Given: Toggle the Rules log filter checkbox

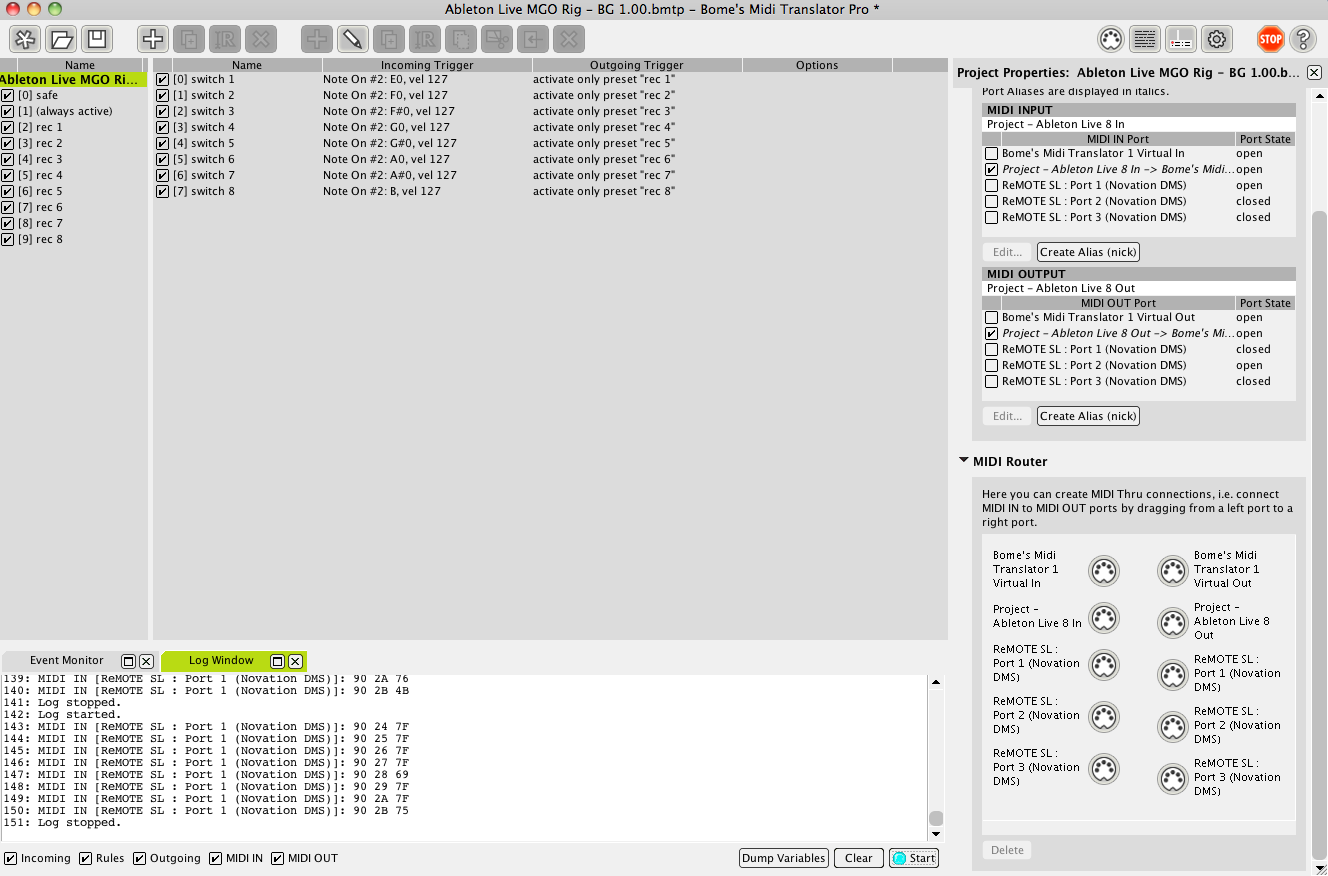Looking at the screenshot, I should pos(86,858).
